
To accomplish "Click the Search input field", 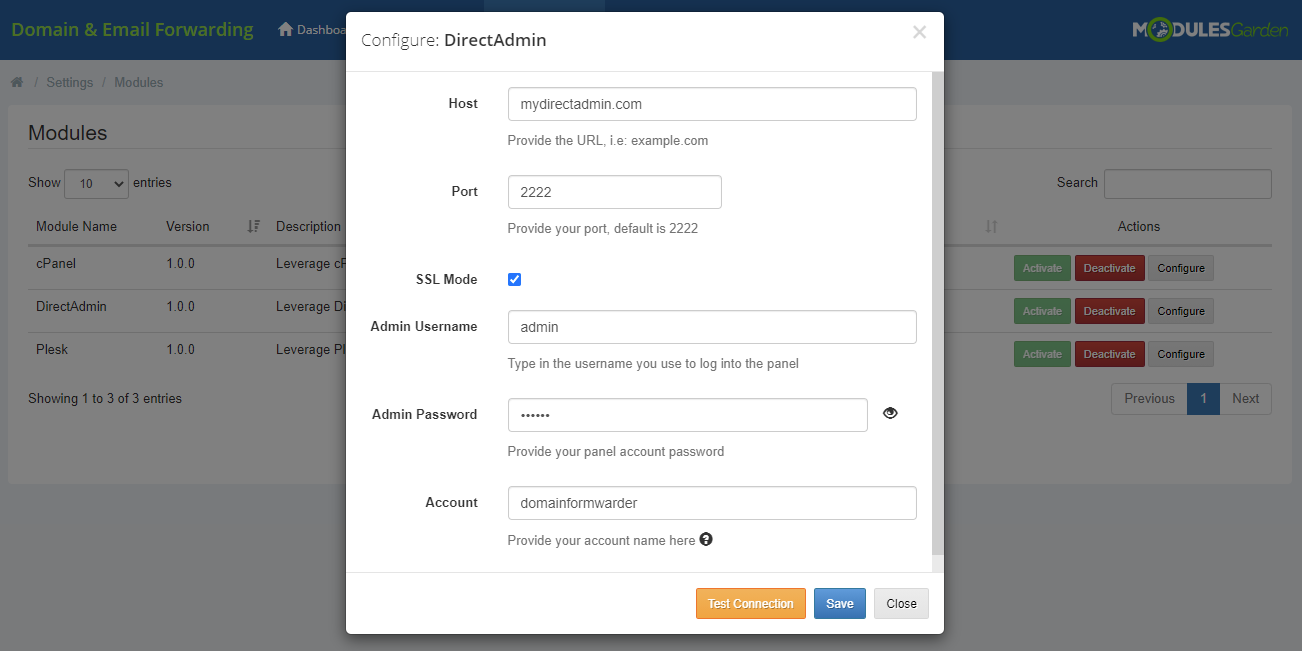I will click(1187, 184).
